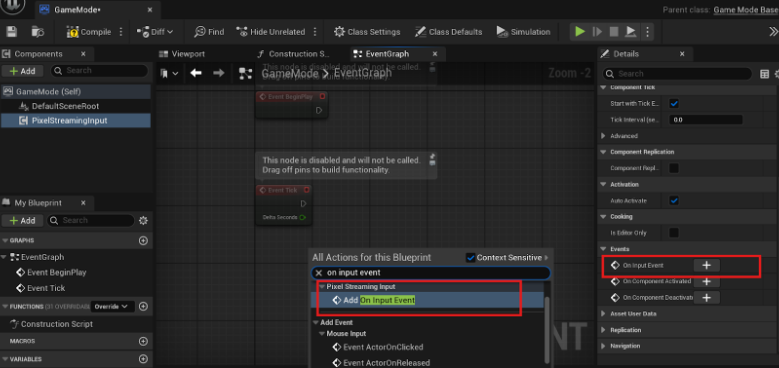
Task: Open the Diff dropdown
Action: [x=155, y=32]
